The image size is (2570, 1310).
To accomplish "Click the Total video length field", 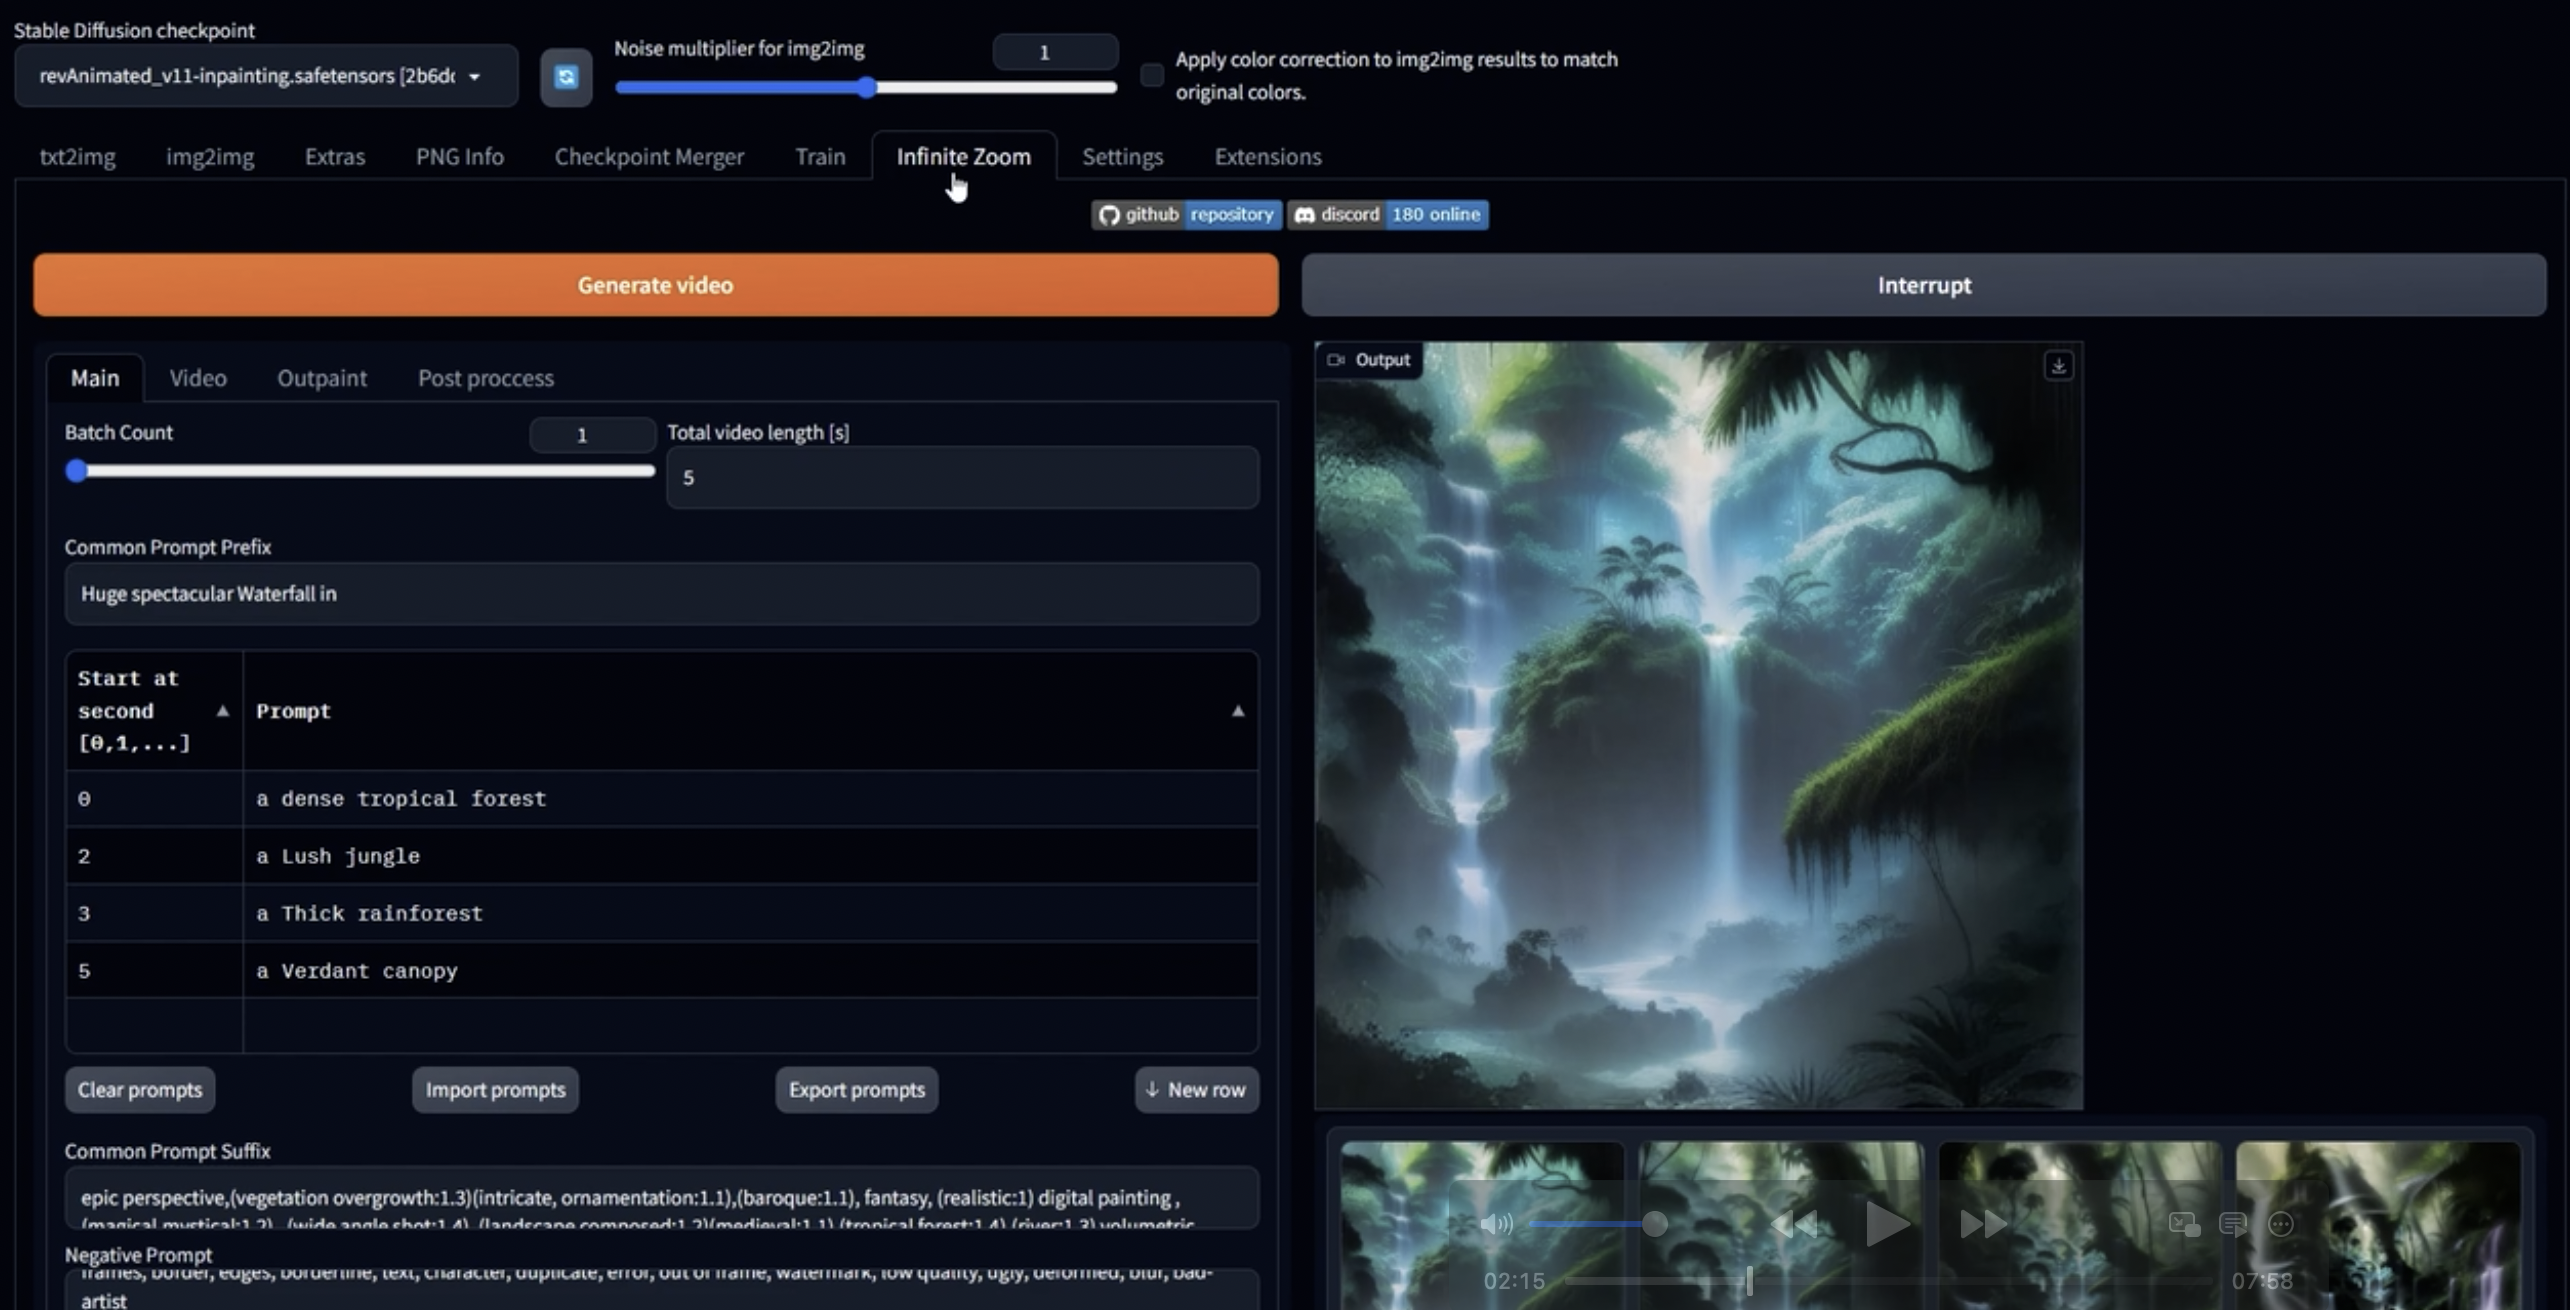I will [962, 478].
